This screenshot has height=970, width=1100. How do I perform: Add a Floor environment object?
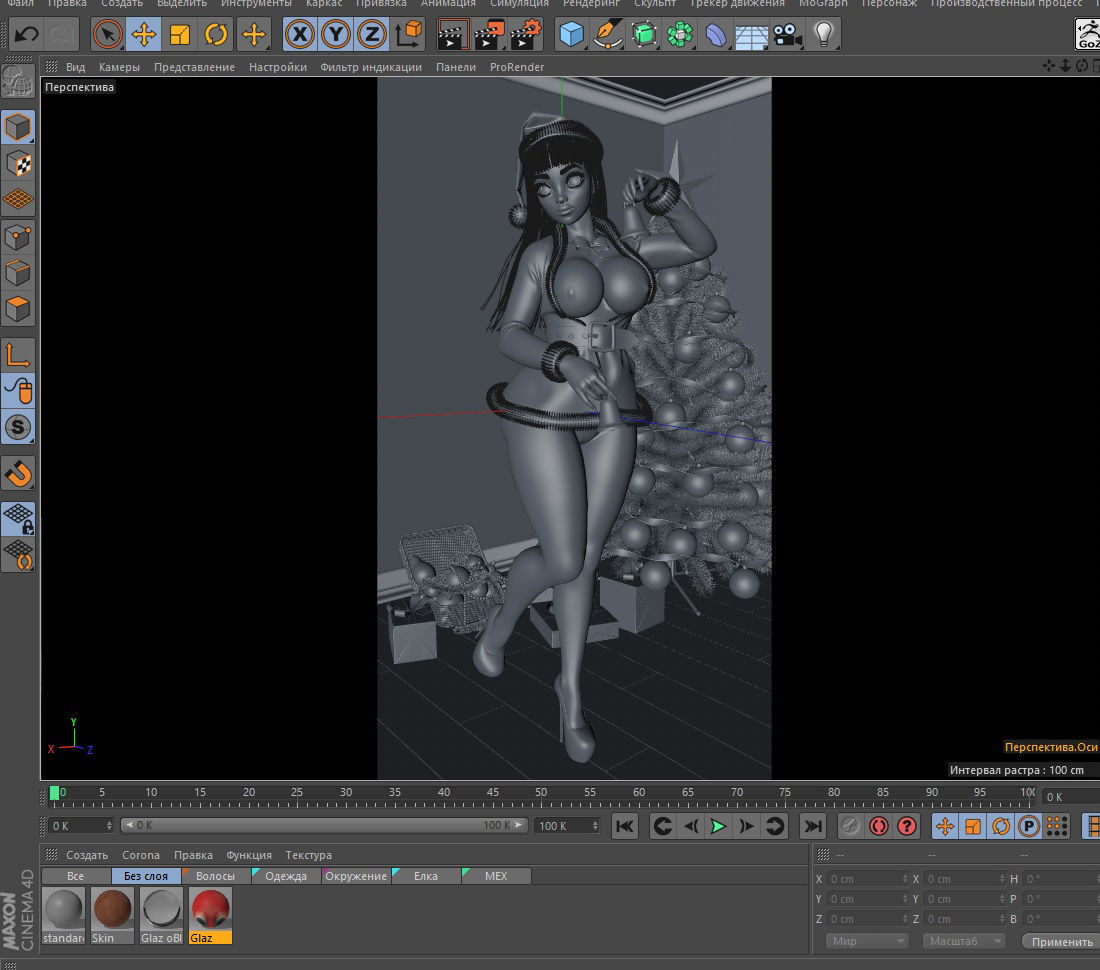tap(751, 34)
